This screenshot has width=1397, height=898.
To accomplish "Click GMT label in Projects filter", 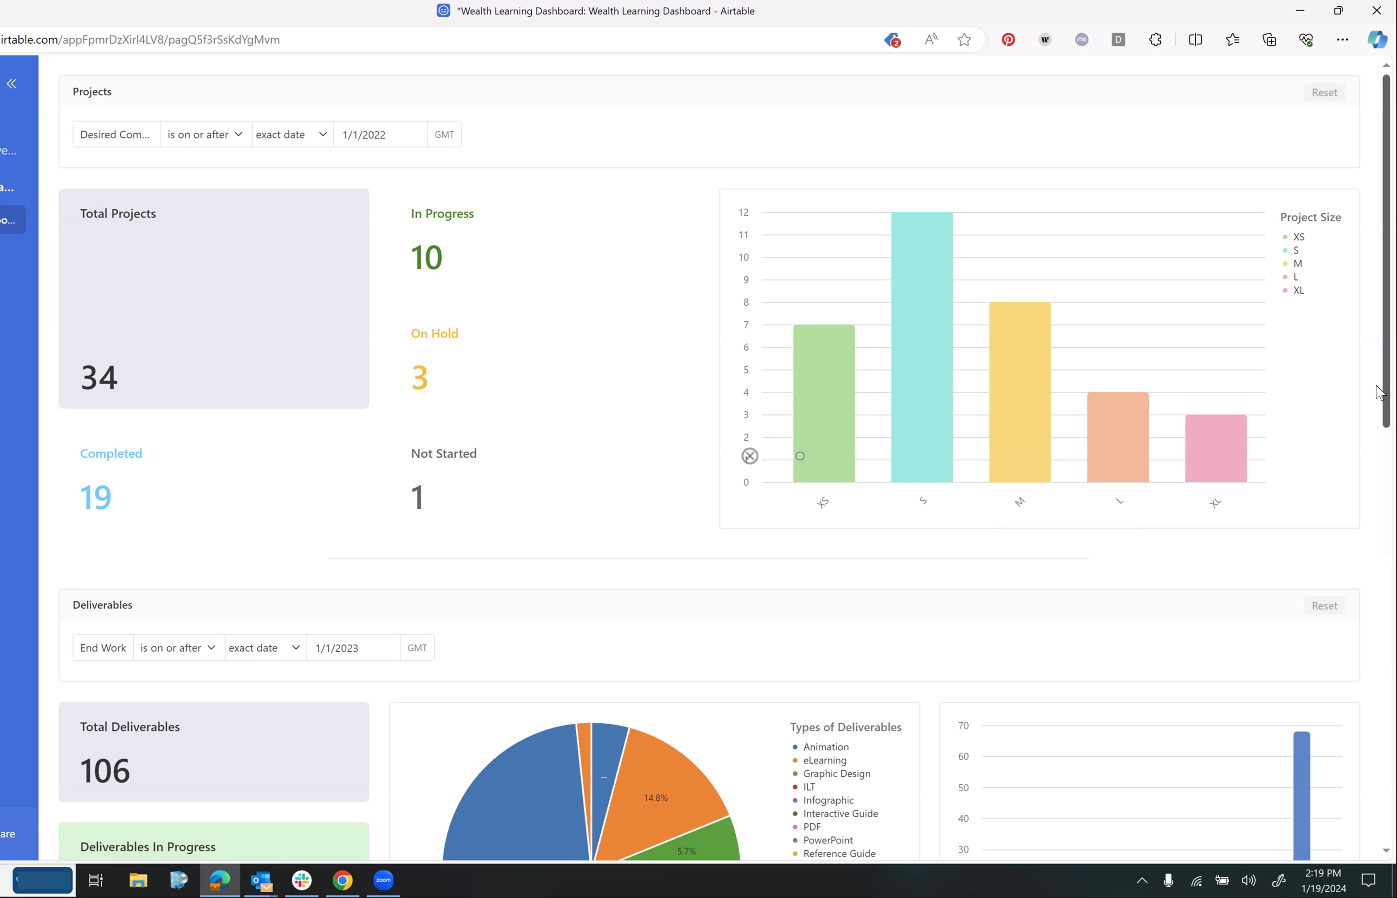I will (x=445, y=134).
